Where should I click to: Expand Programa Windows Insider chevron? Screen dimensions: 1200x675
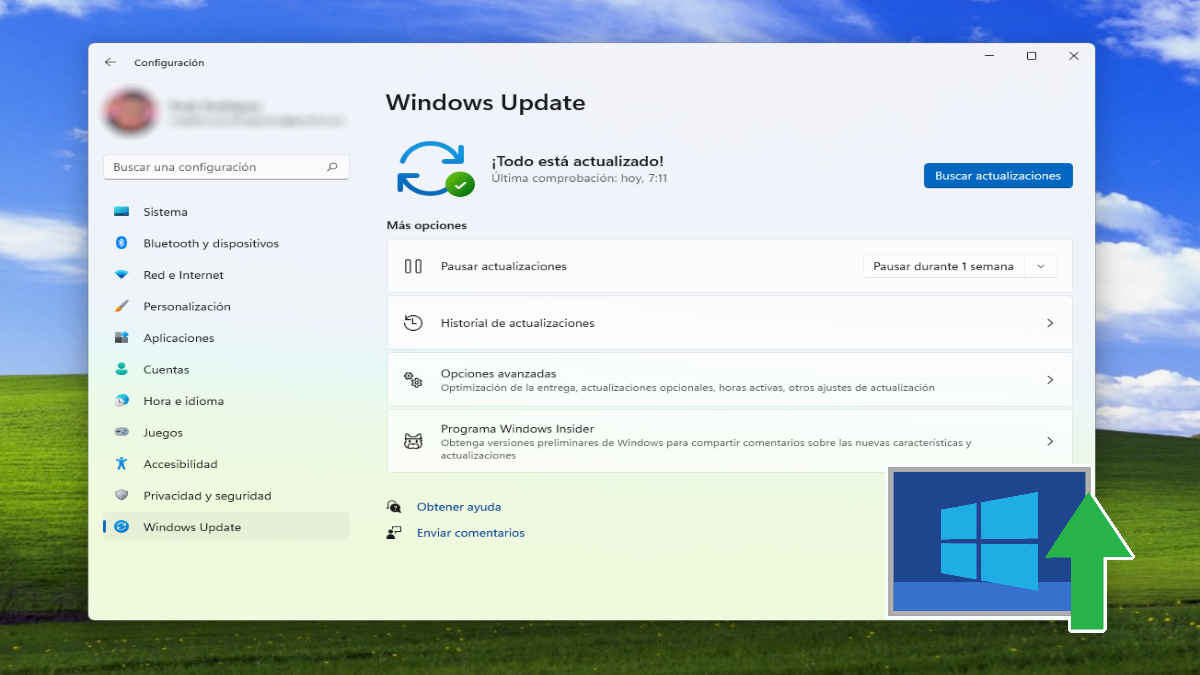(1050, 441)
